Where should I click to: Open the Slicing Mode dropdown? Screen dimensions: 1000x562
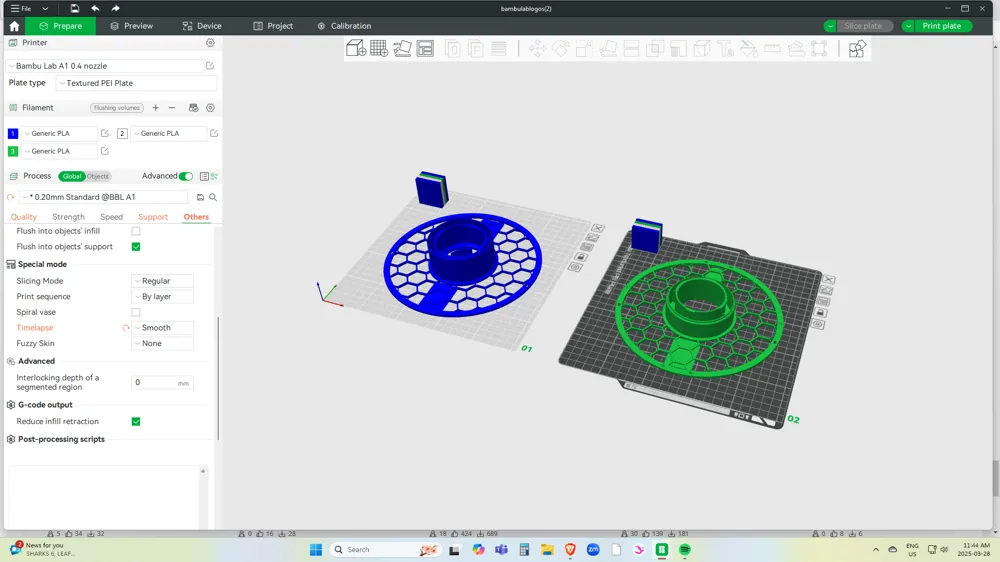point(162,281)
